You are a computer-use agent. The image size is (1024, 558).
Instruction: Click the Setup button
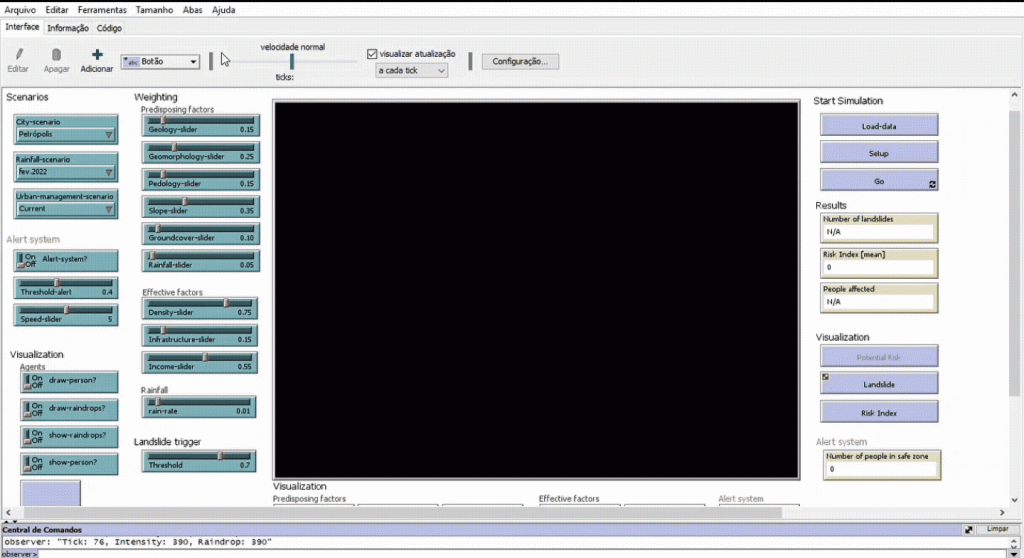(879, 153)
